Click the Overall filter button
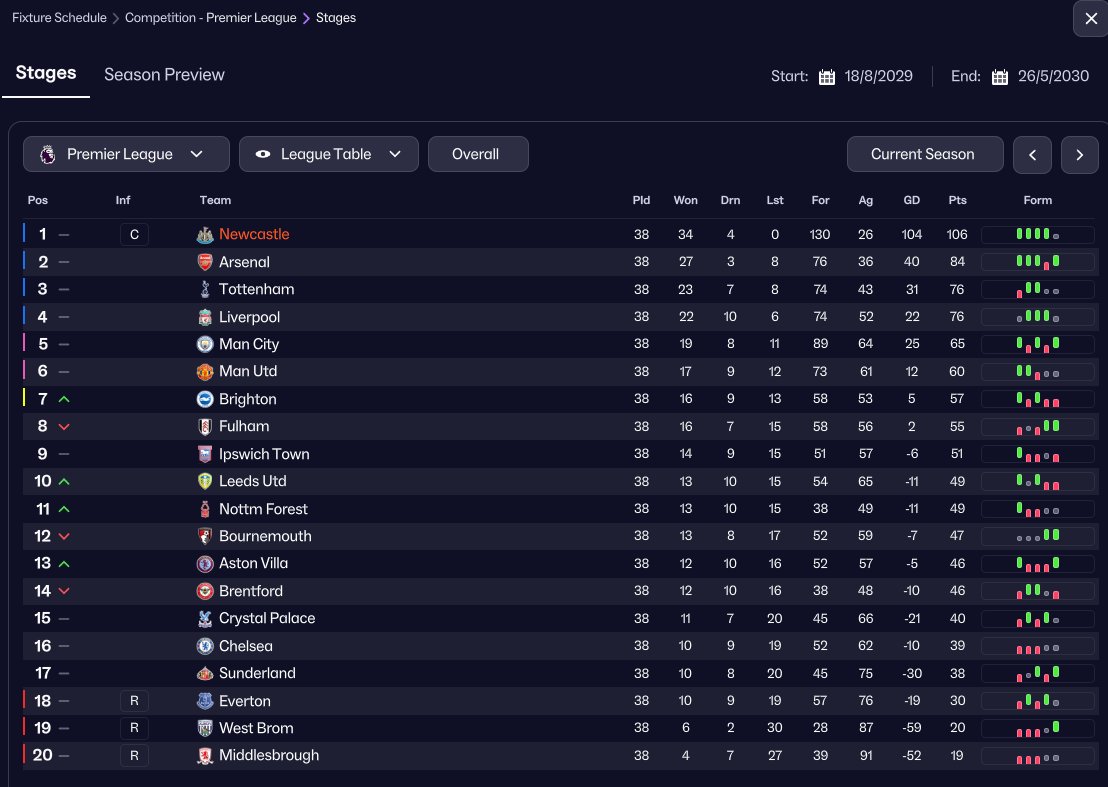 click(477, 154)
